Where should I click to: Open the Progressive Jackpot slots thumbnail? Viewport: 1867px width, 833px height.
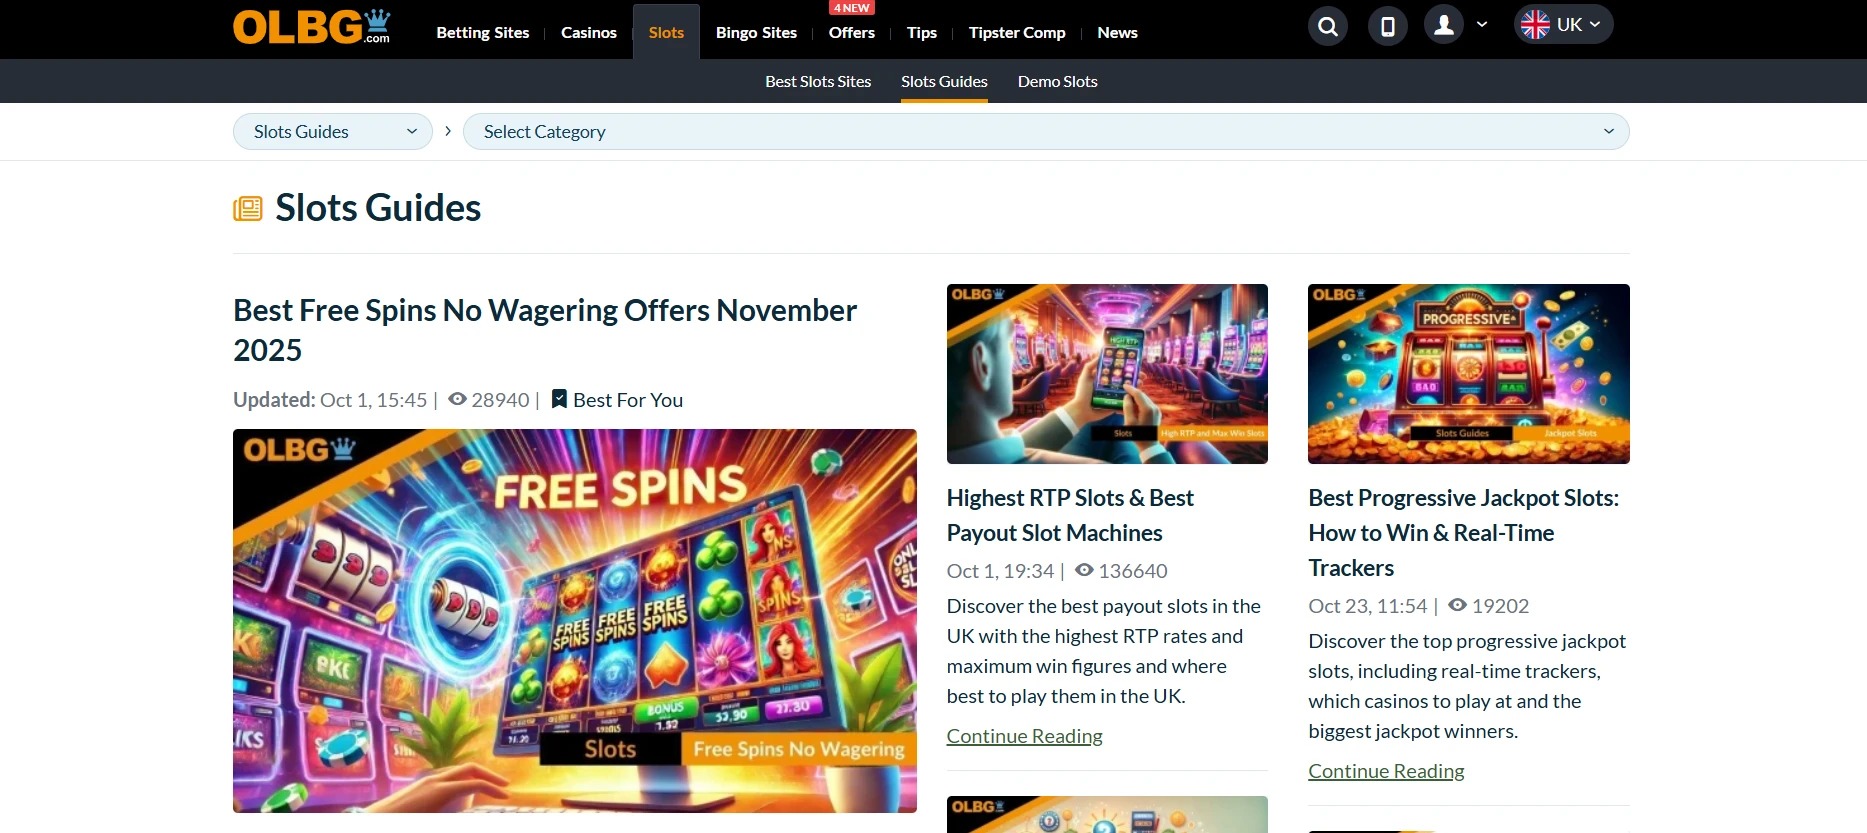(x=1469, y=374)
